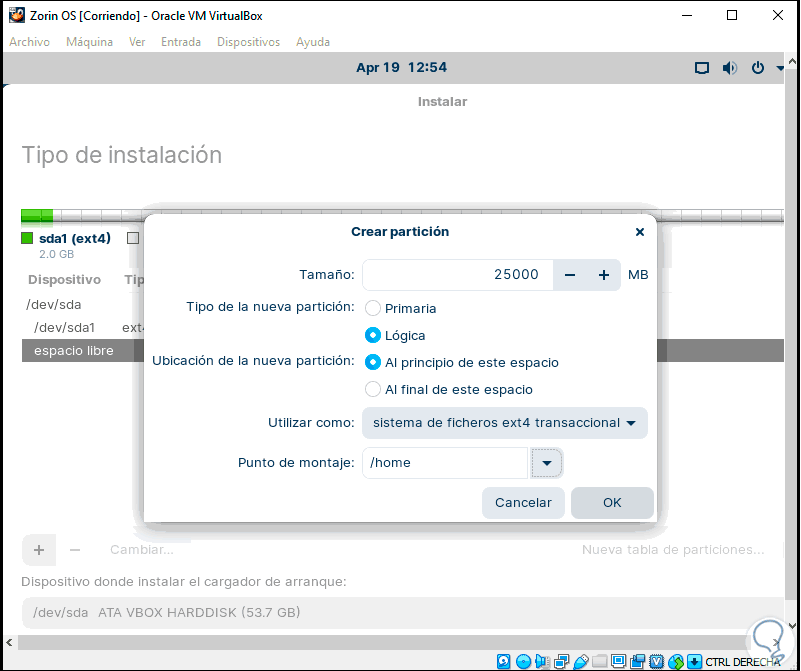
Task: Click the Tamaño size input field
Action: point(458,275)
